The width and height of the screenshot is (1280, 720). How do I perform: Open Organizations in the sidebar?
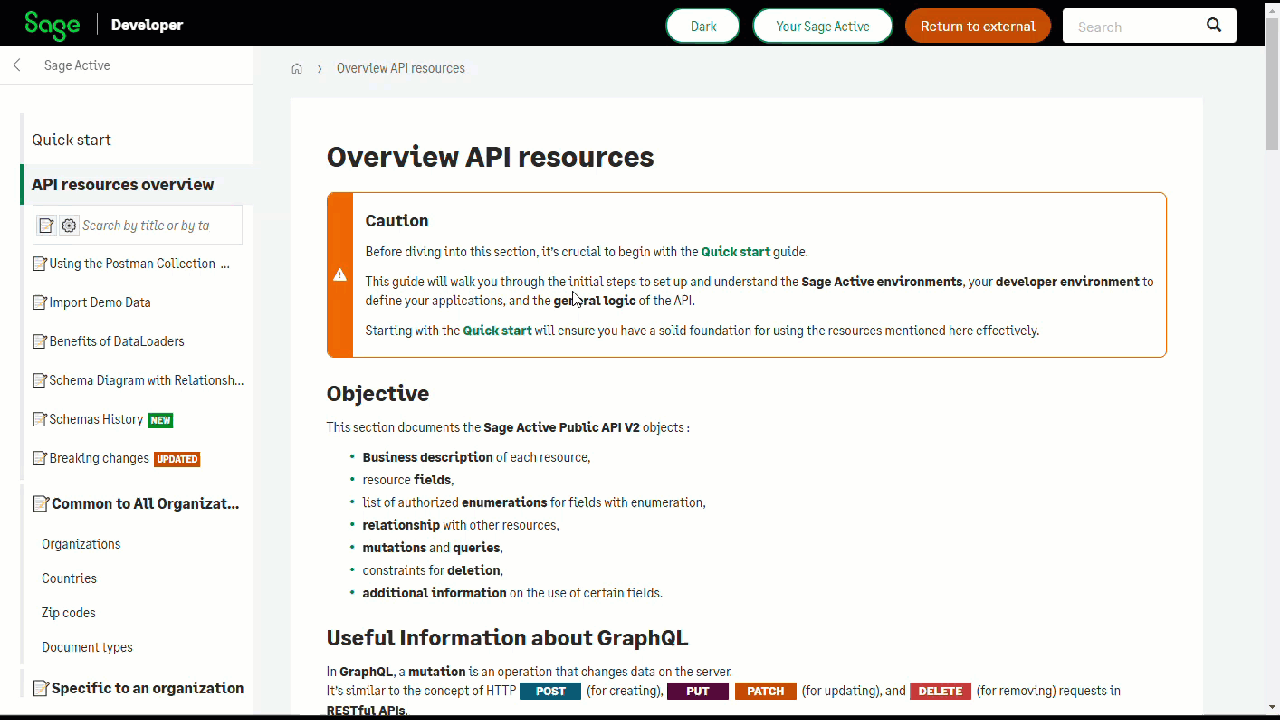click(x=81, y=545)
